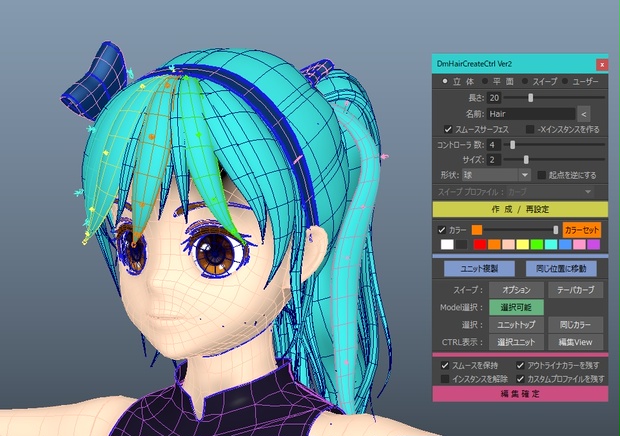620x436 pixels.
Task: Click the コントローラ数 slider handle
Action: tap(512, 145)
